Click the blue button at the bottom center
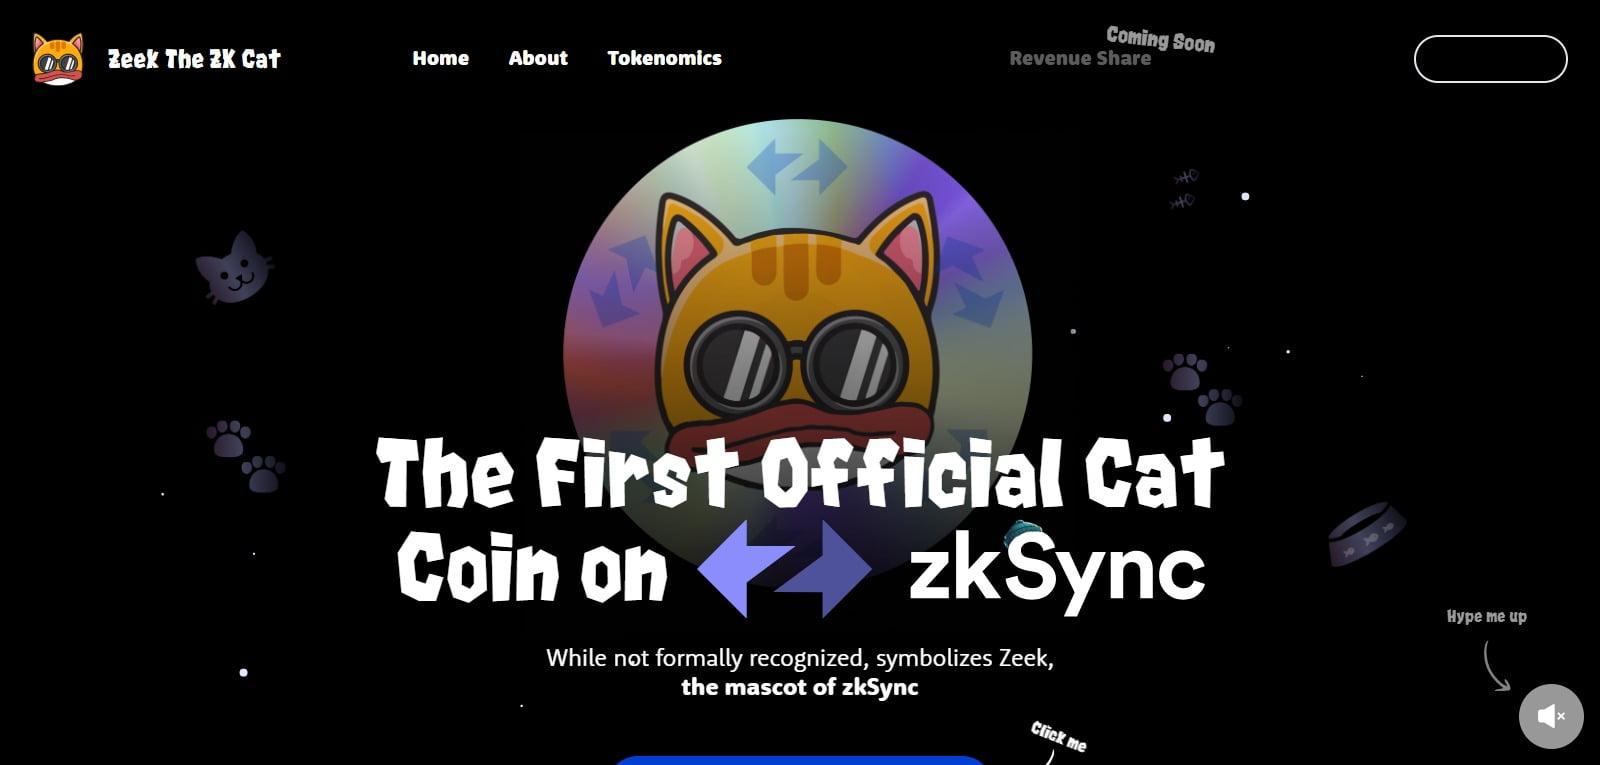Screen dimensions: 1600x765 click(x=800, y=760)
